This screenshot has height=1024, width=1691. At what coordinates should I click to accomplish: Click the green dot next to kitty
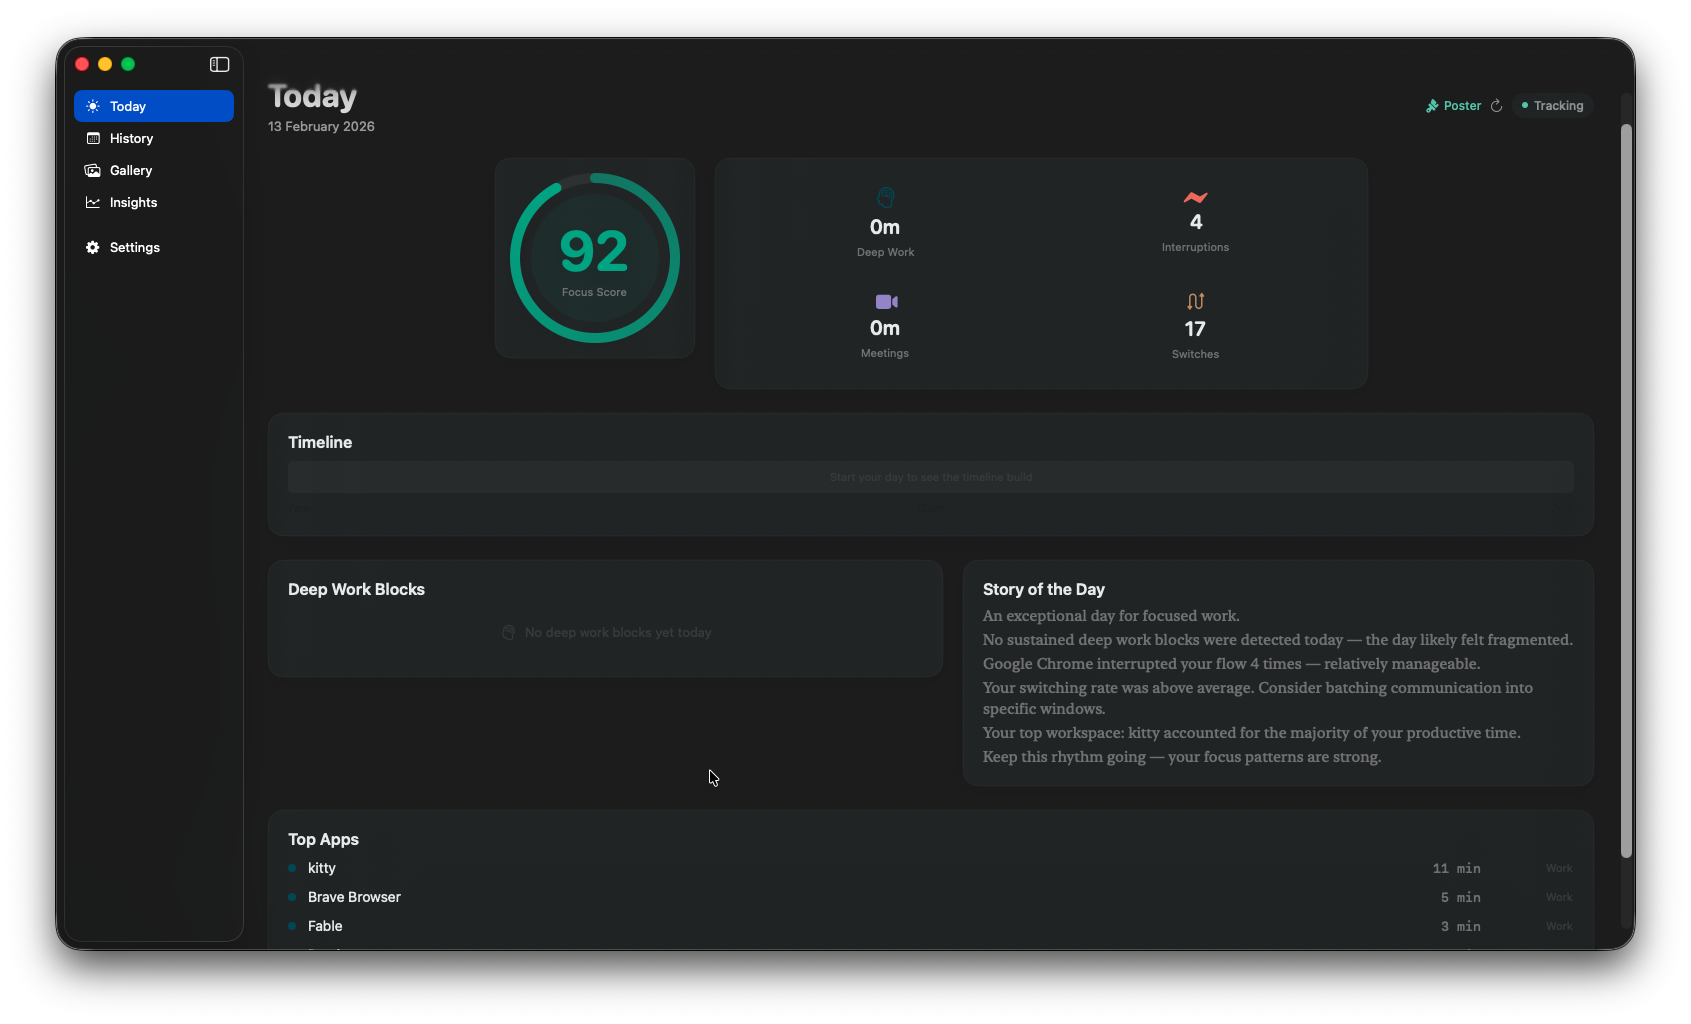(x=294, y=868)
